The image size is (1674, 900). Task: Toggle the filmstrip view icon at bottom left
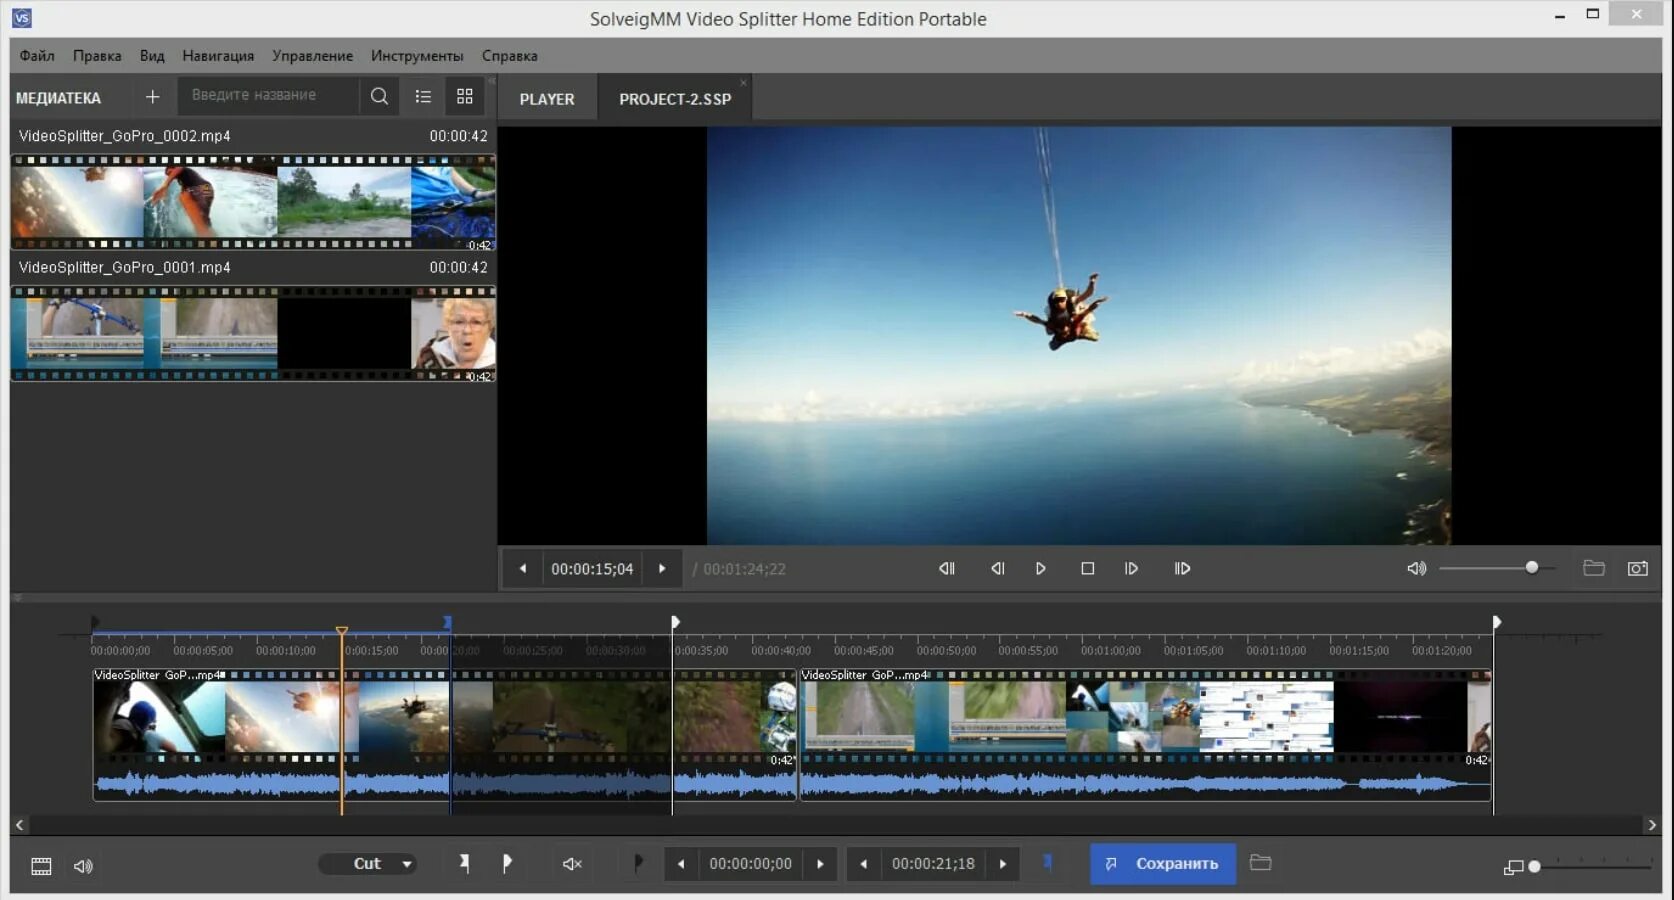click(41, 866)
